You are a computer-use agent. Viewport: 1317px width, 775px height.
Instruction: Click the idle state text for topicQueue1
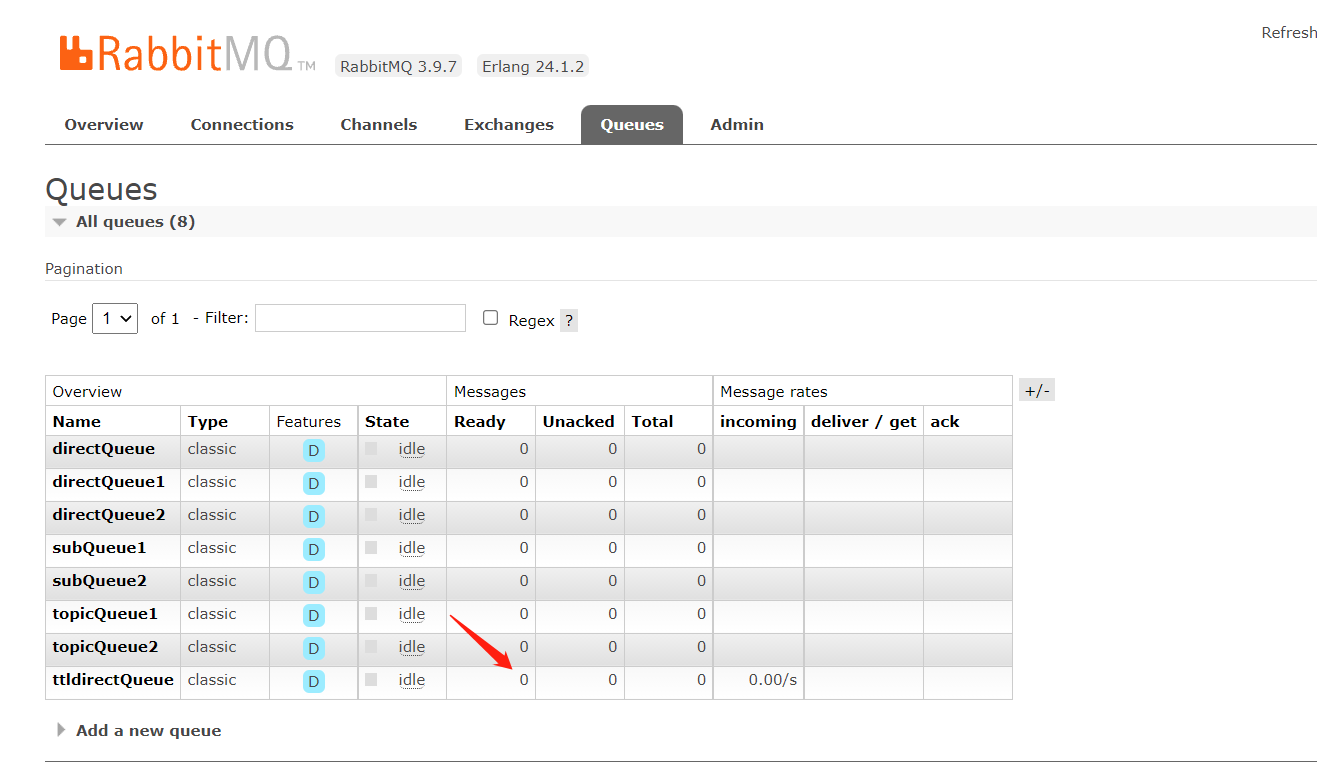(x=412, y=614)
